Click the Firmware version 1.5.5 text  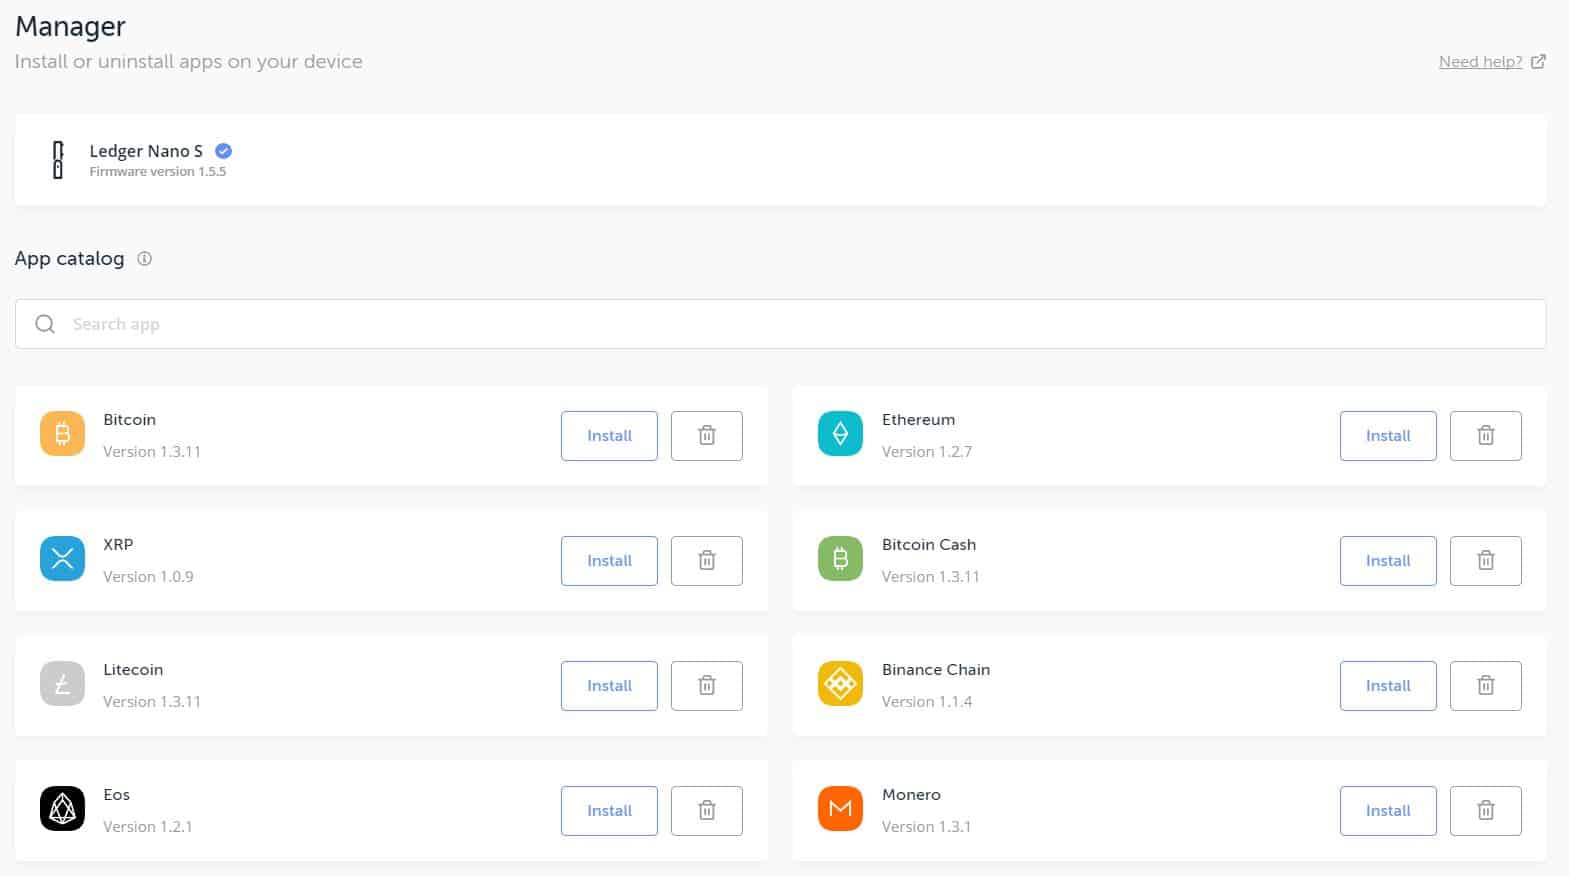tap(158, 172)
